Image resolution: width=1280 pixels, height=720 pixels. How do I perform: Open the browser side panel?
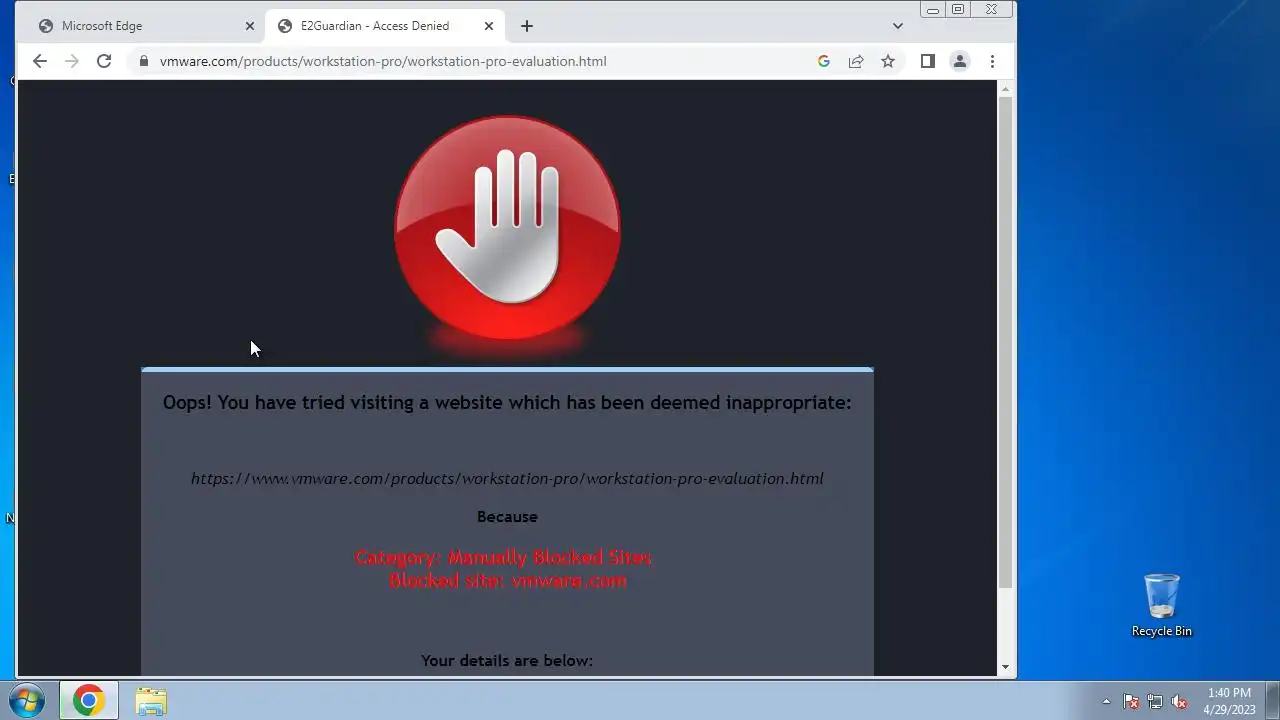tap(928, 61)
